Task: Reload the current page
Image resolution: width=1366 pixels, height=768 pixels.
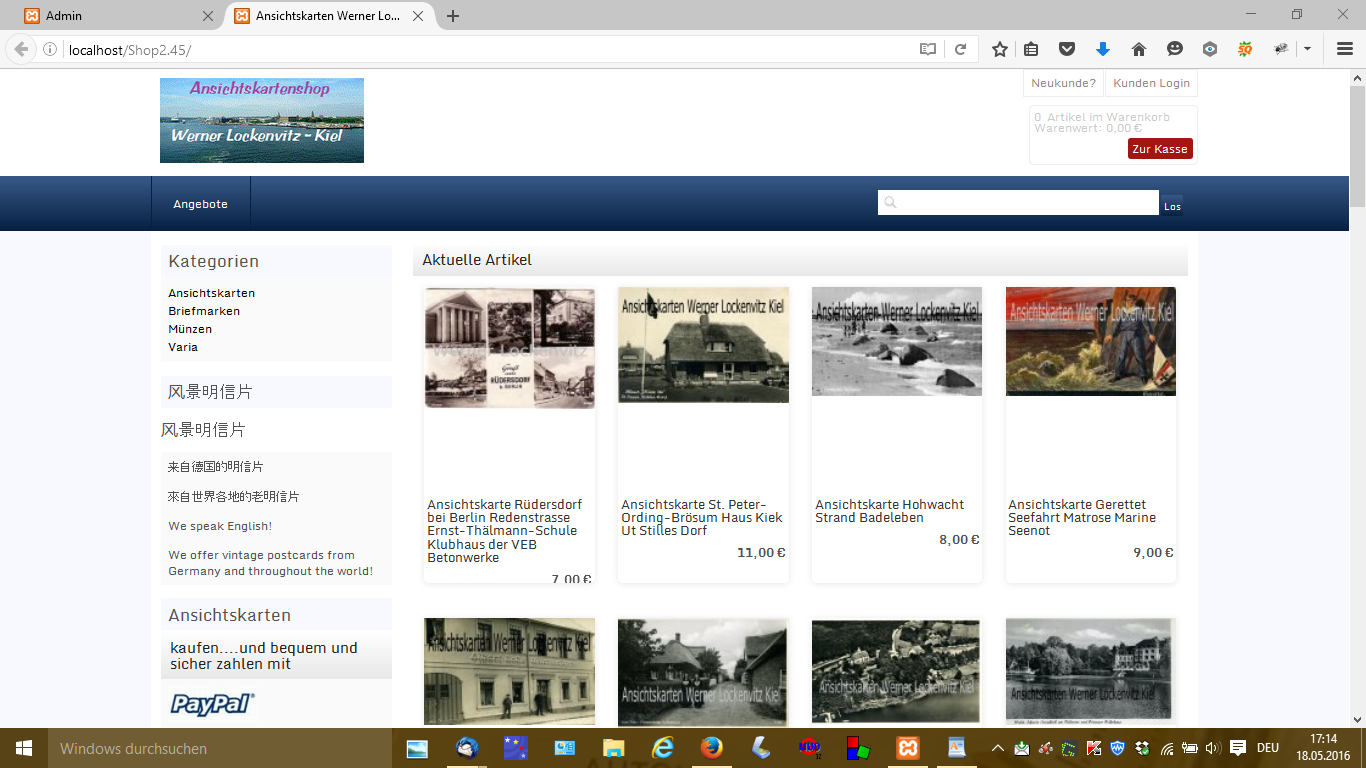Action: (960, 49)
